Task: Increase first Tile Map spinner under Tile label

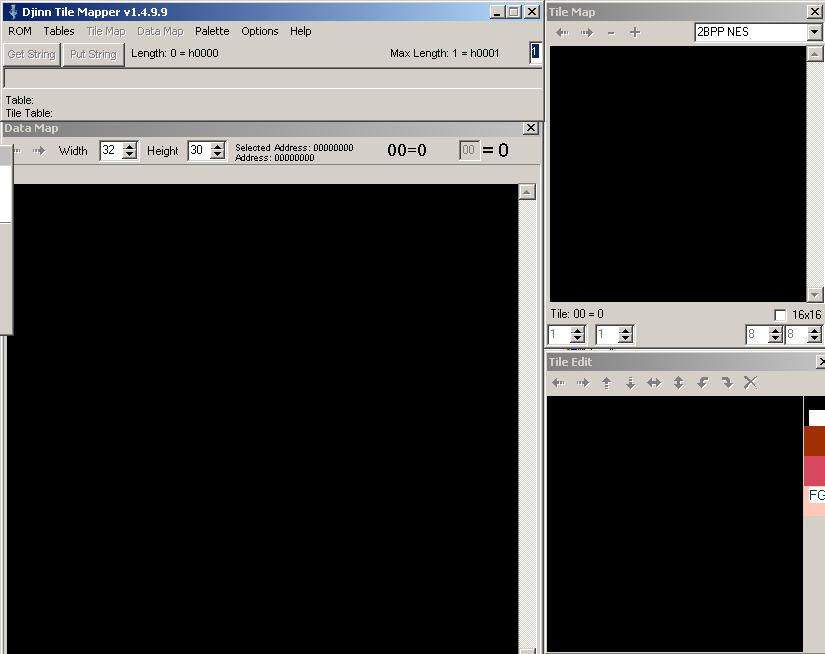Action: (577, 330)
